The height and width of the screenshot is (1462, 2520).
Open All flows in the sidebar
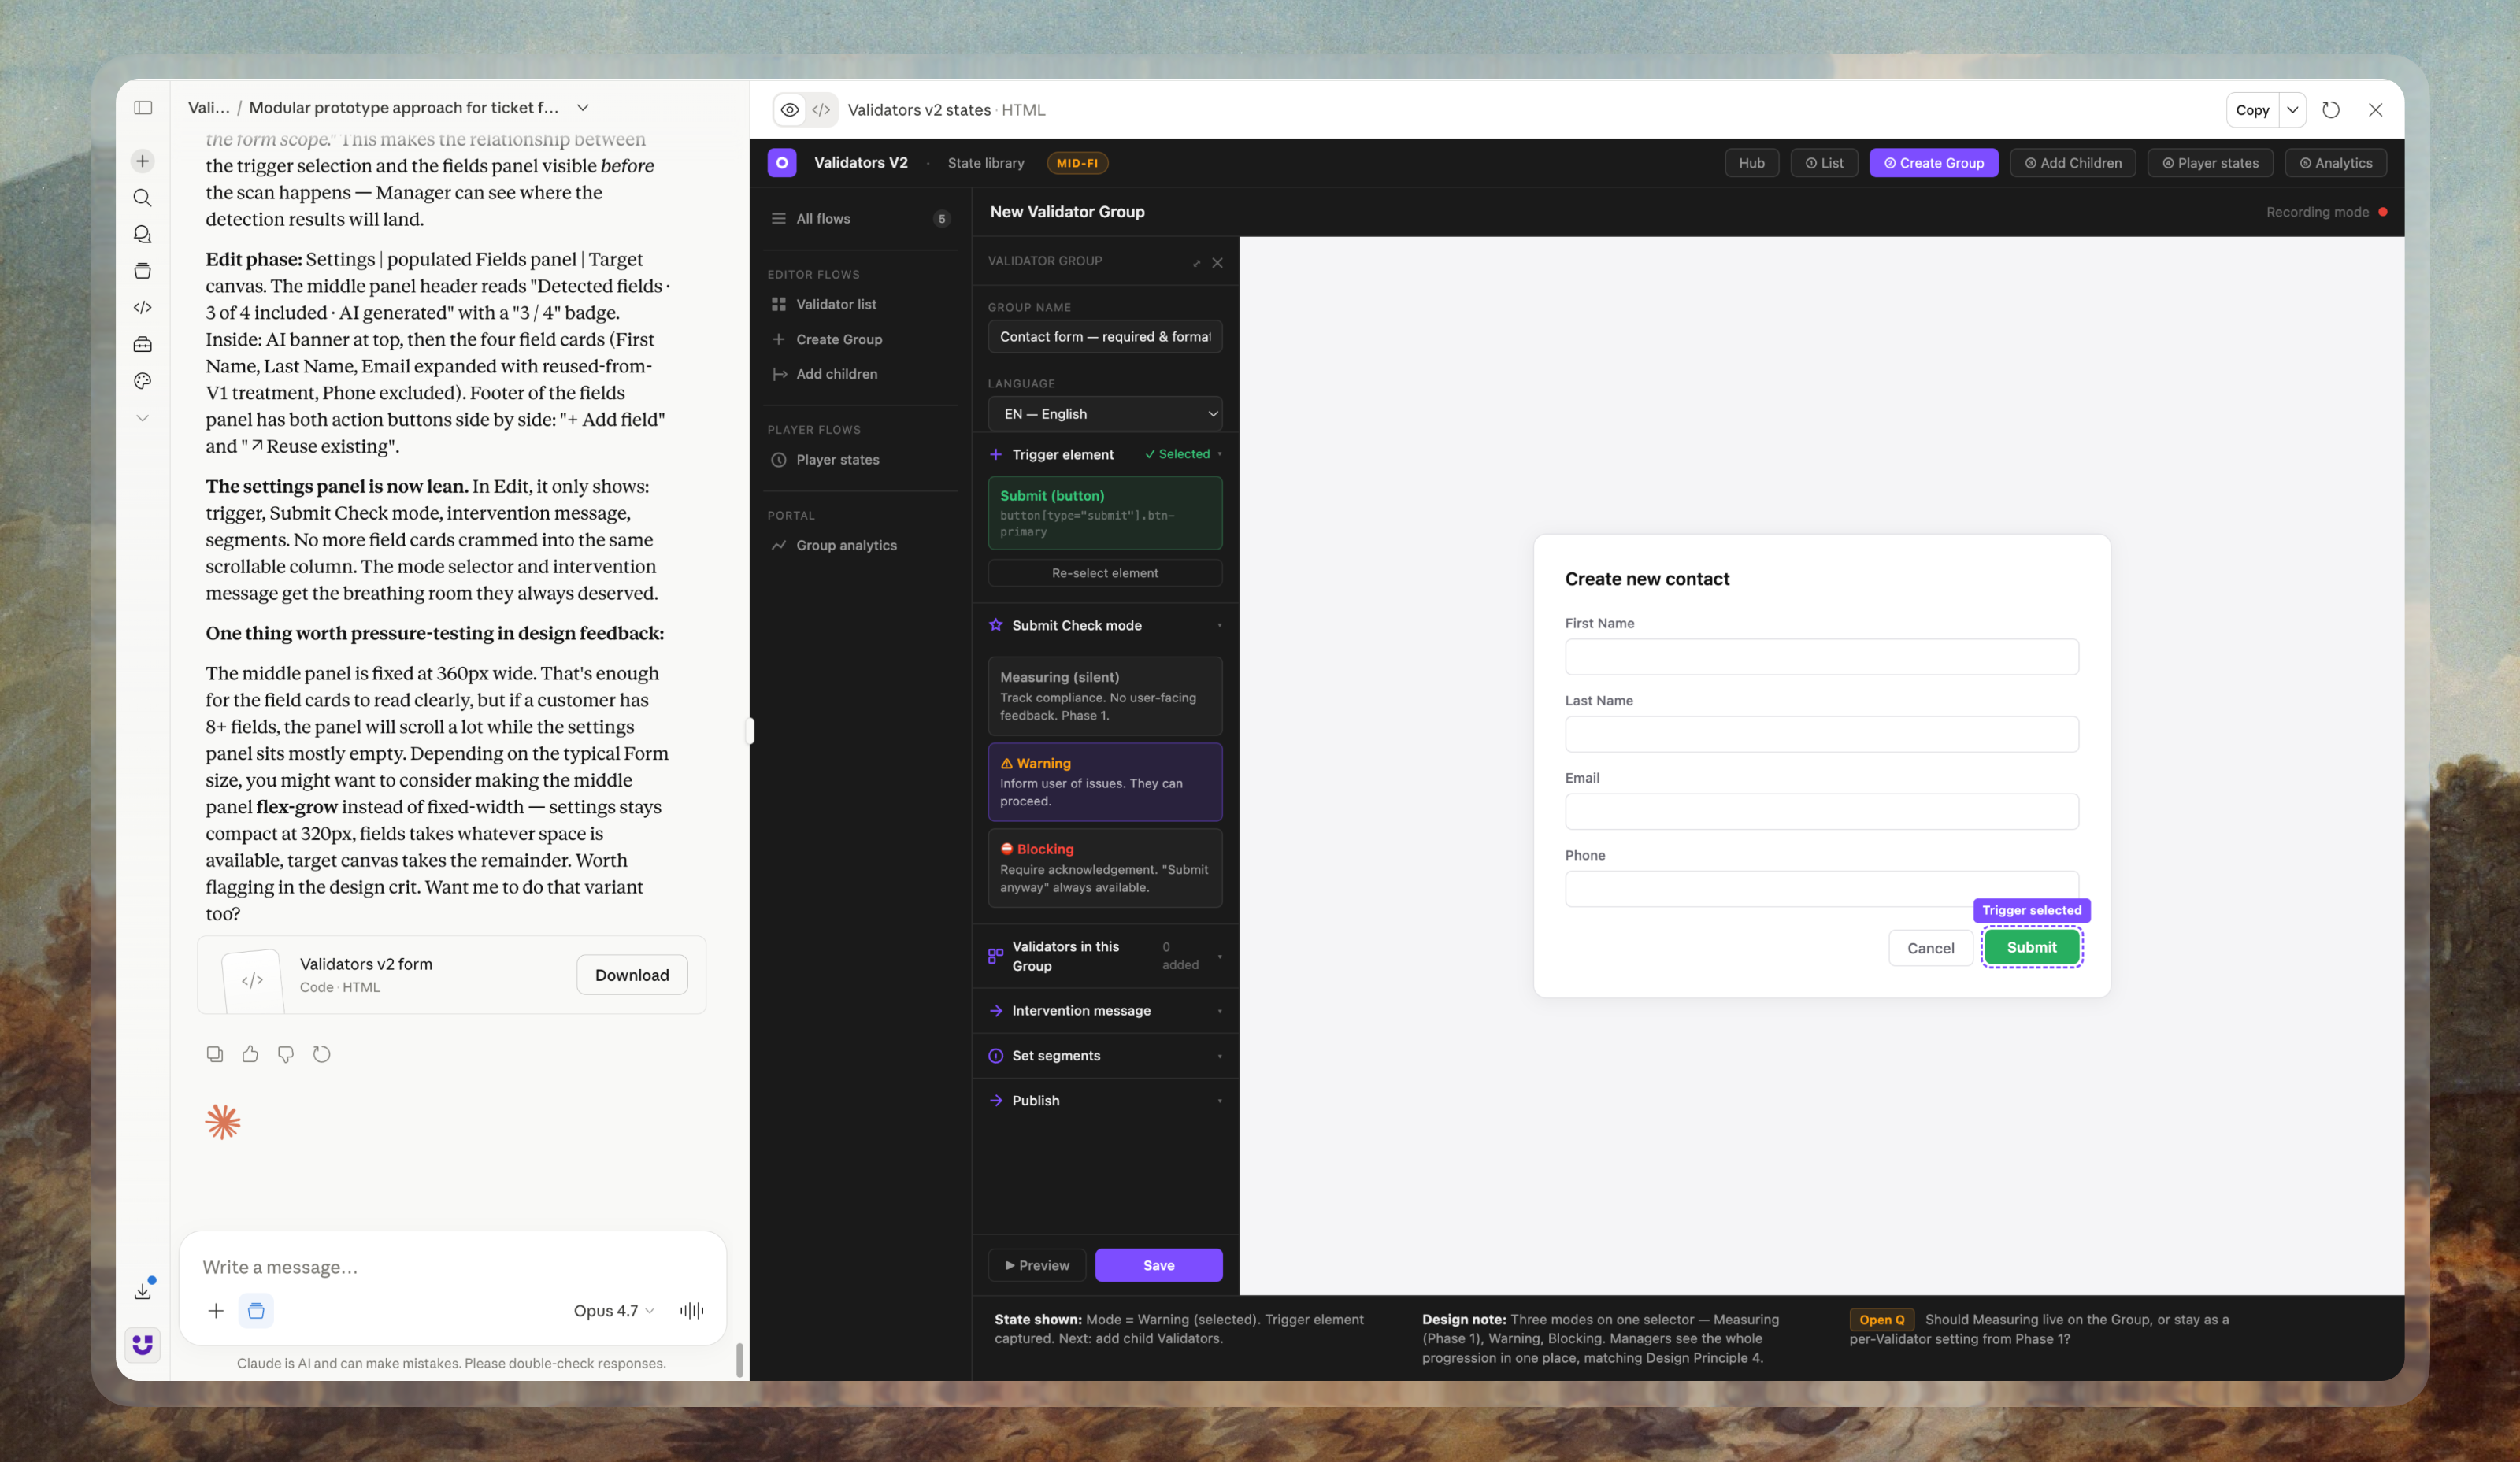(x=860, y=219)
